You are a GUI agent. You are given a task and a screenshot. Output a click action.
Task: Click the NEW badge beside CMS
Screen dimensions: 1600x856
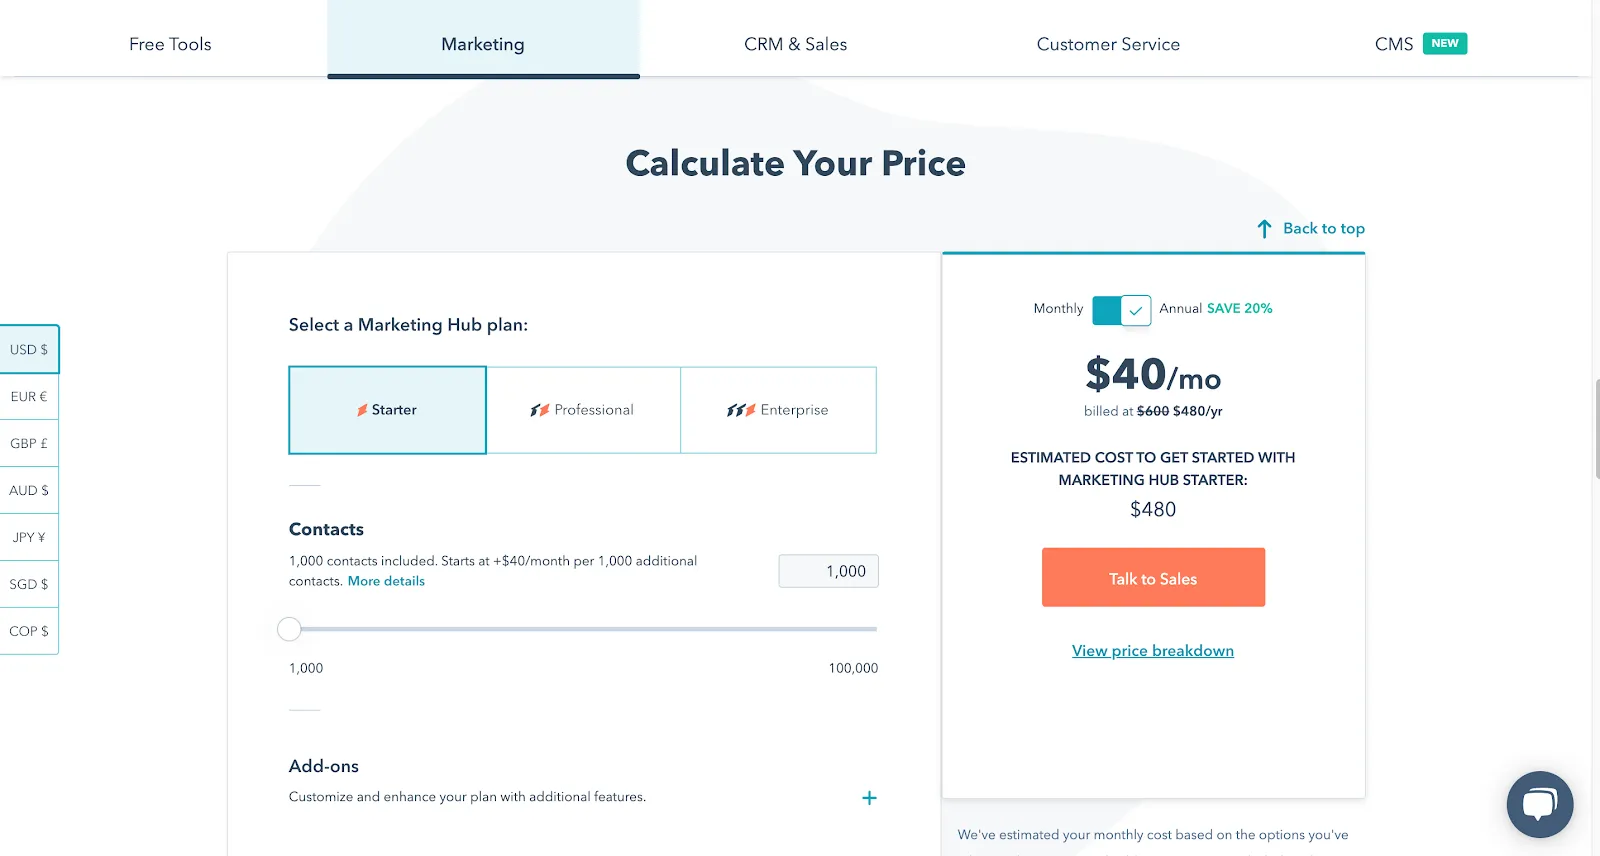coord(1445,43)
